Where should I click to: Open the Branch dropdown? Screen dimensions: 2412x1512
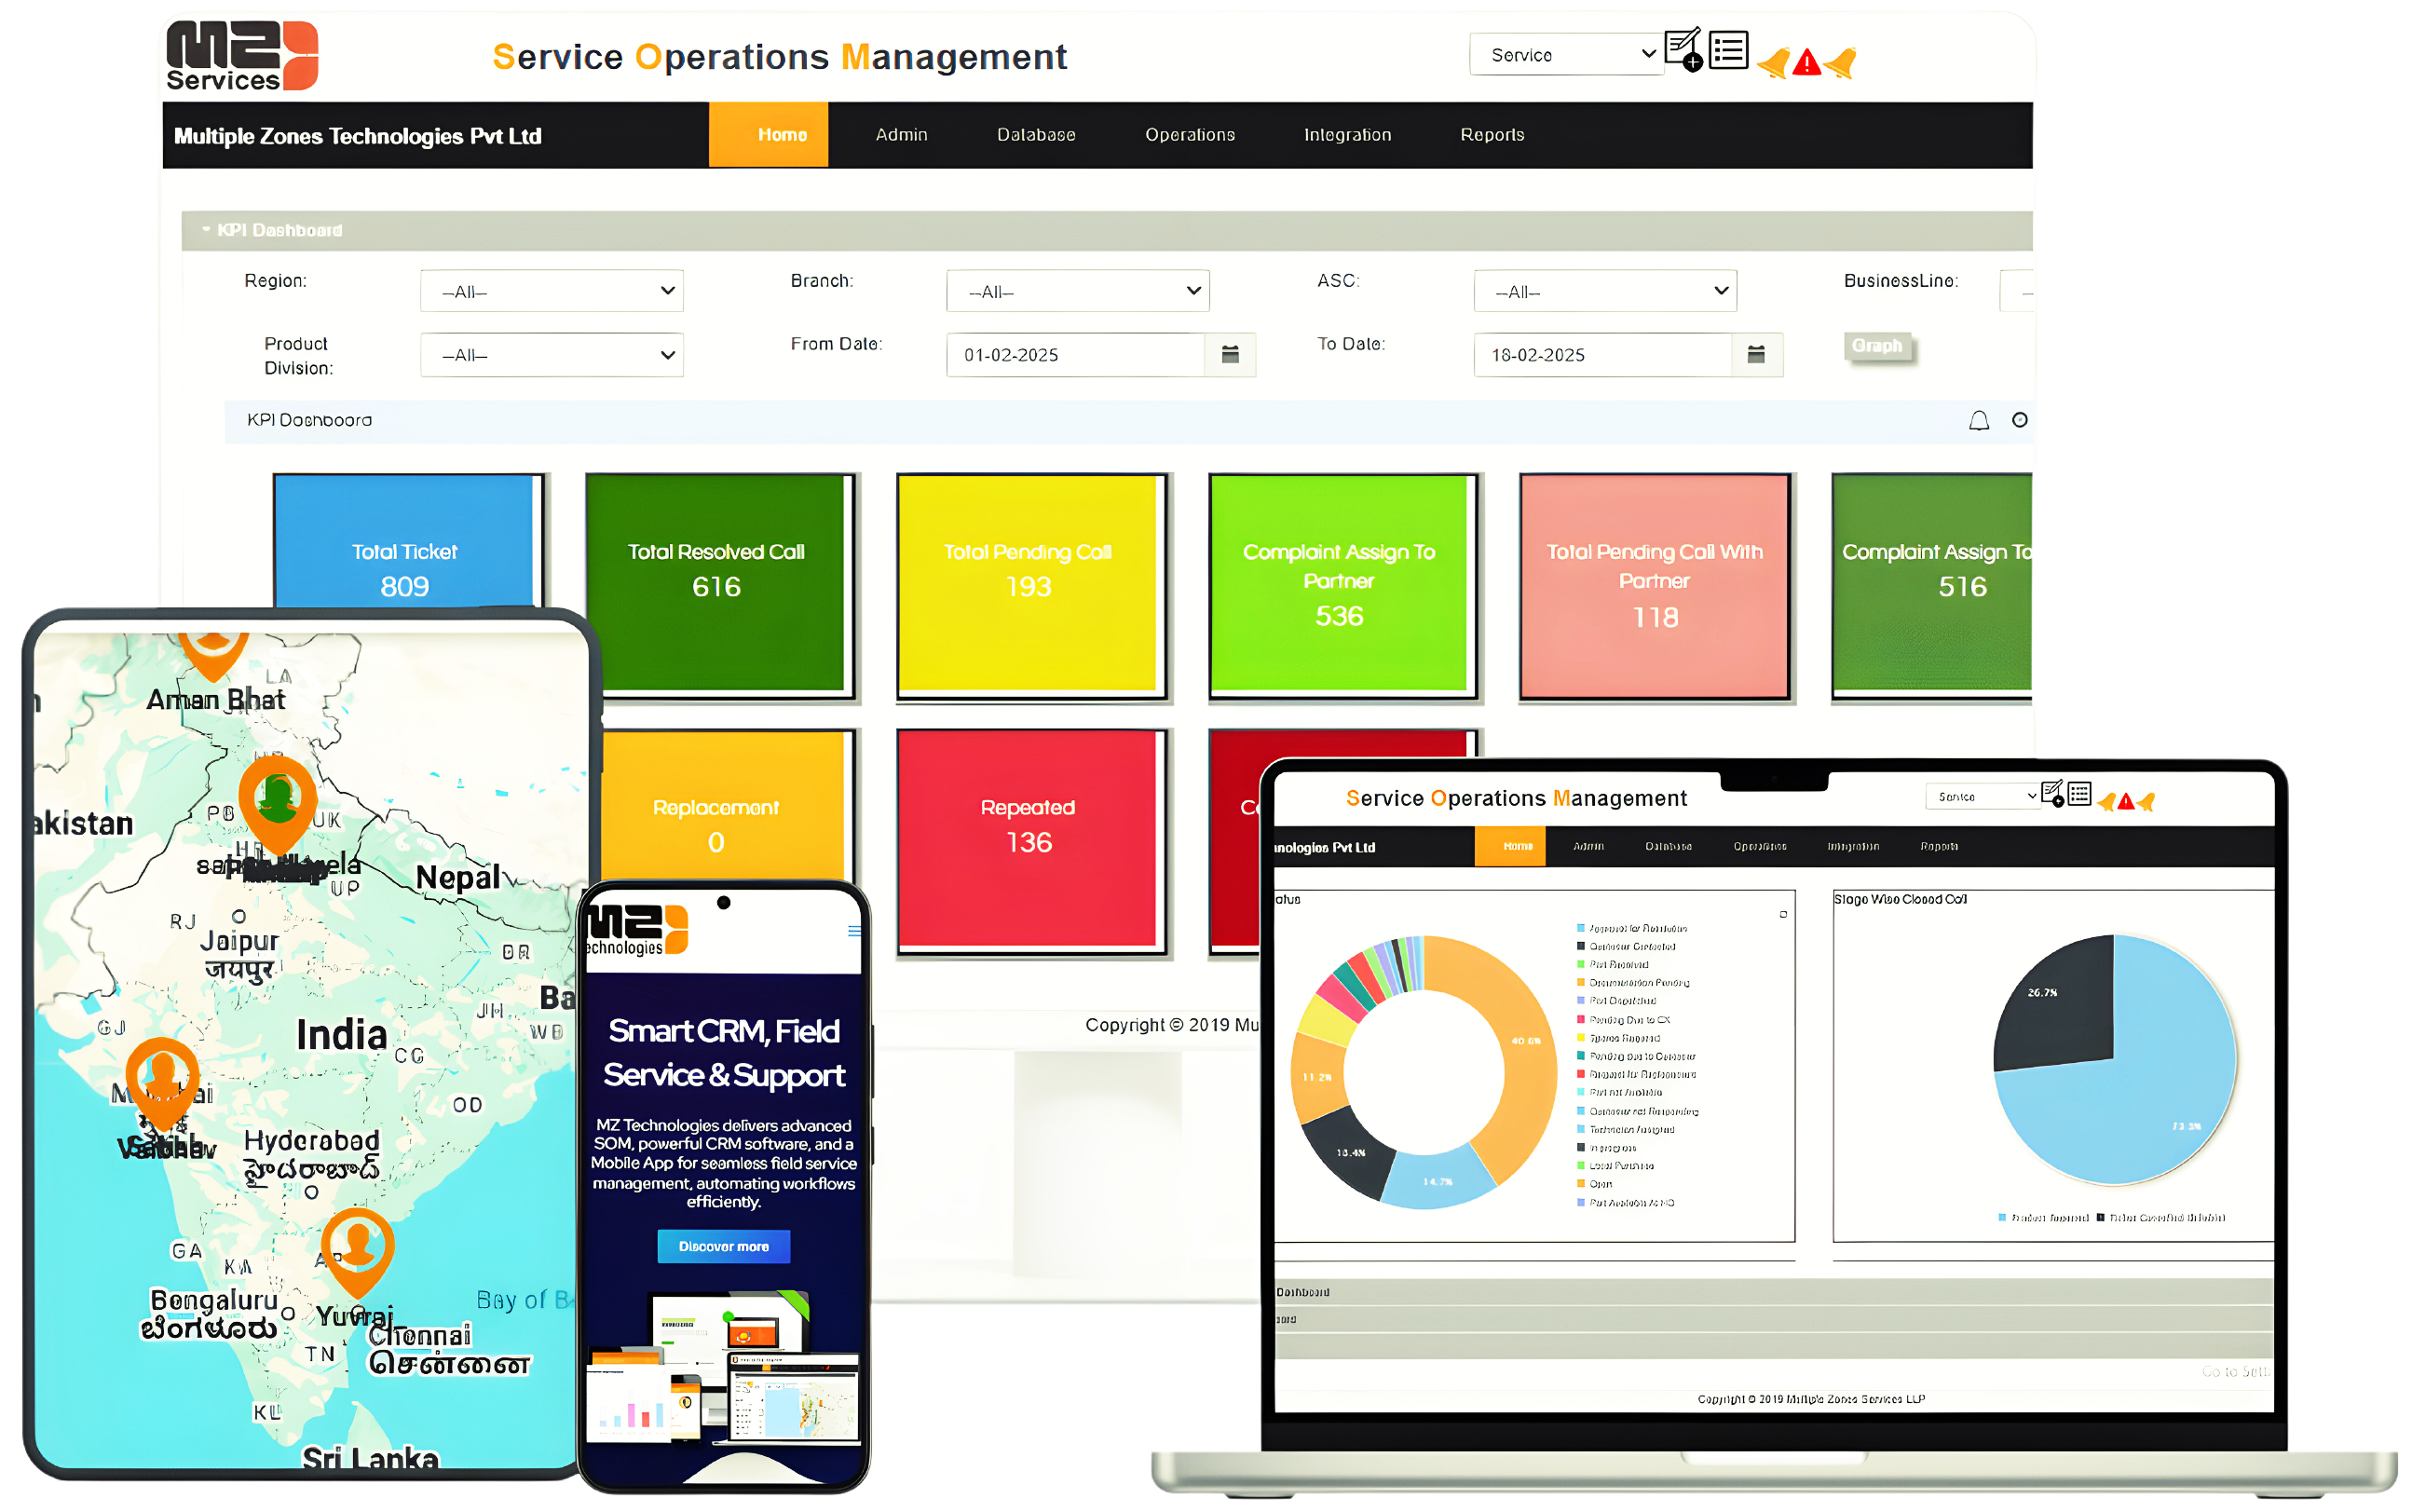pos(1078,291)
